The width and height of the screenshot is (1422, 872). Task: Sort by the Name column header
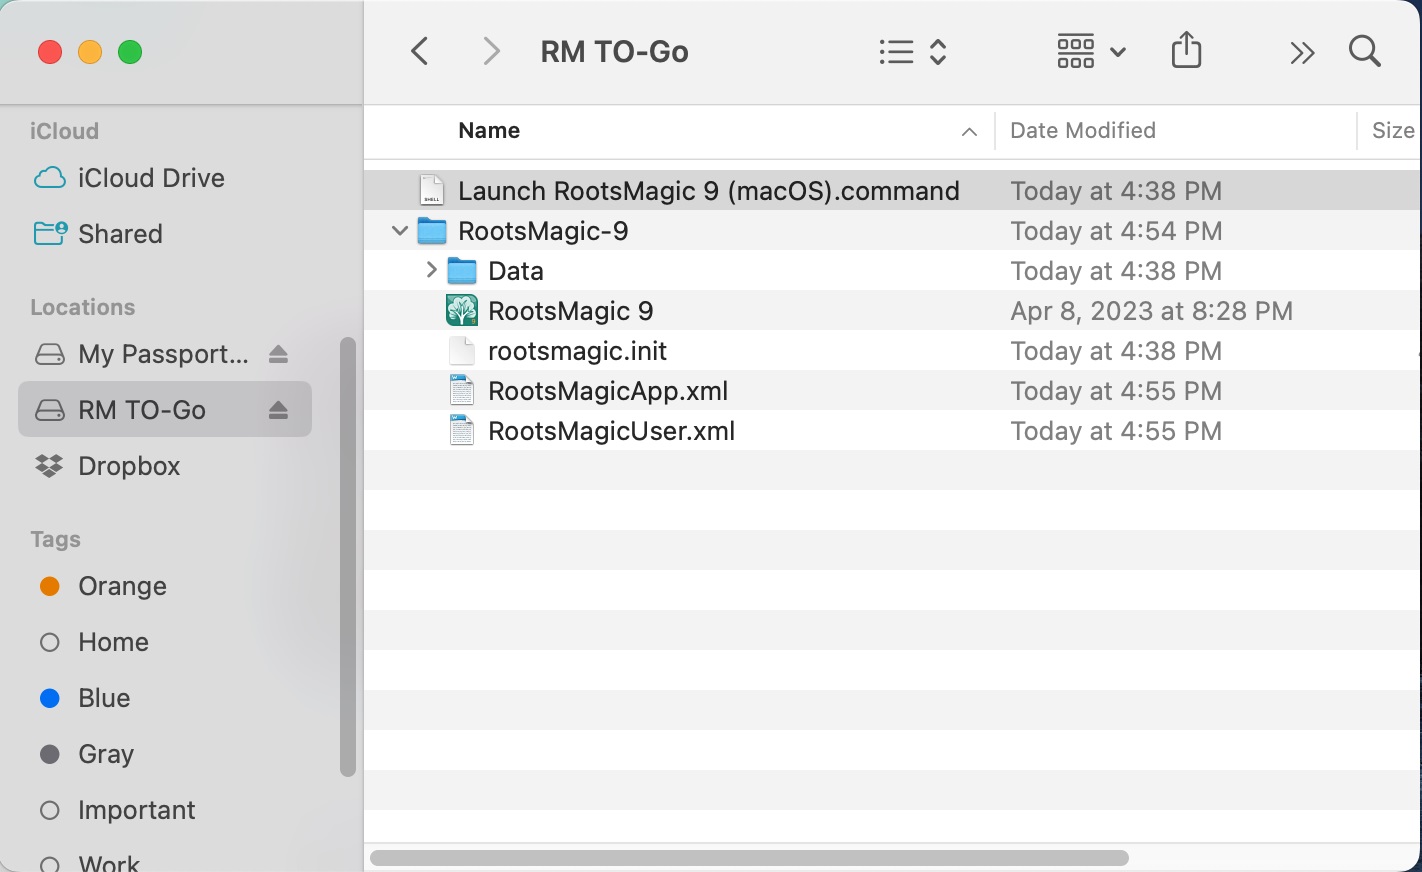pyautogui.click(x=489, y=131)
